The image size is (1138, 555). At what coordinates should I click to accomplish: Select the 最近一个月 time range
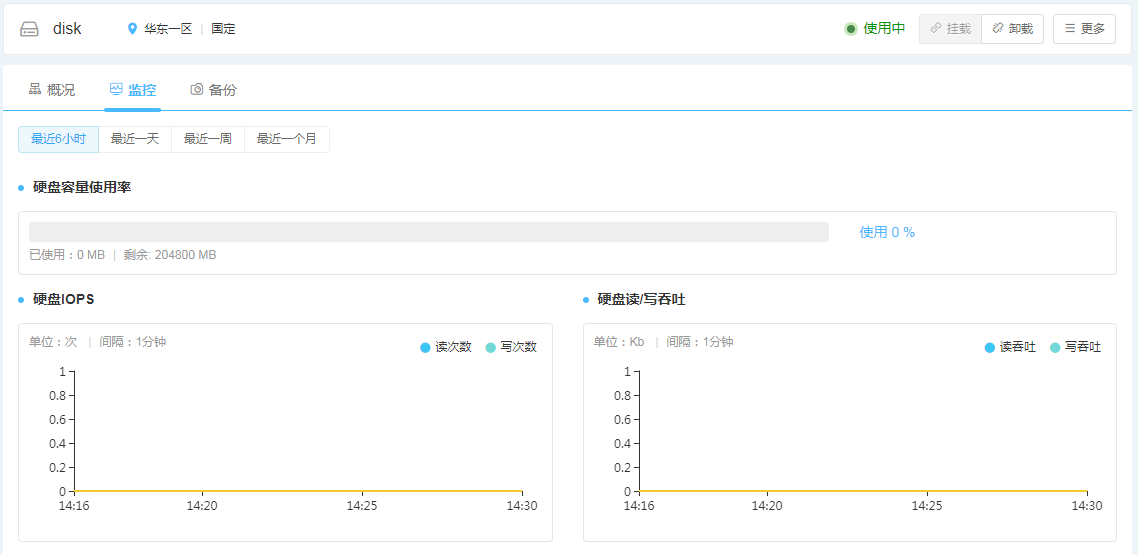tap(287, 139)
